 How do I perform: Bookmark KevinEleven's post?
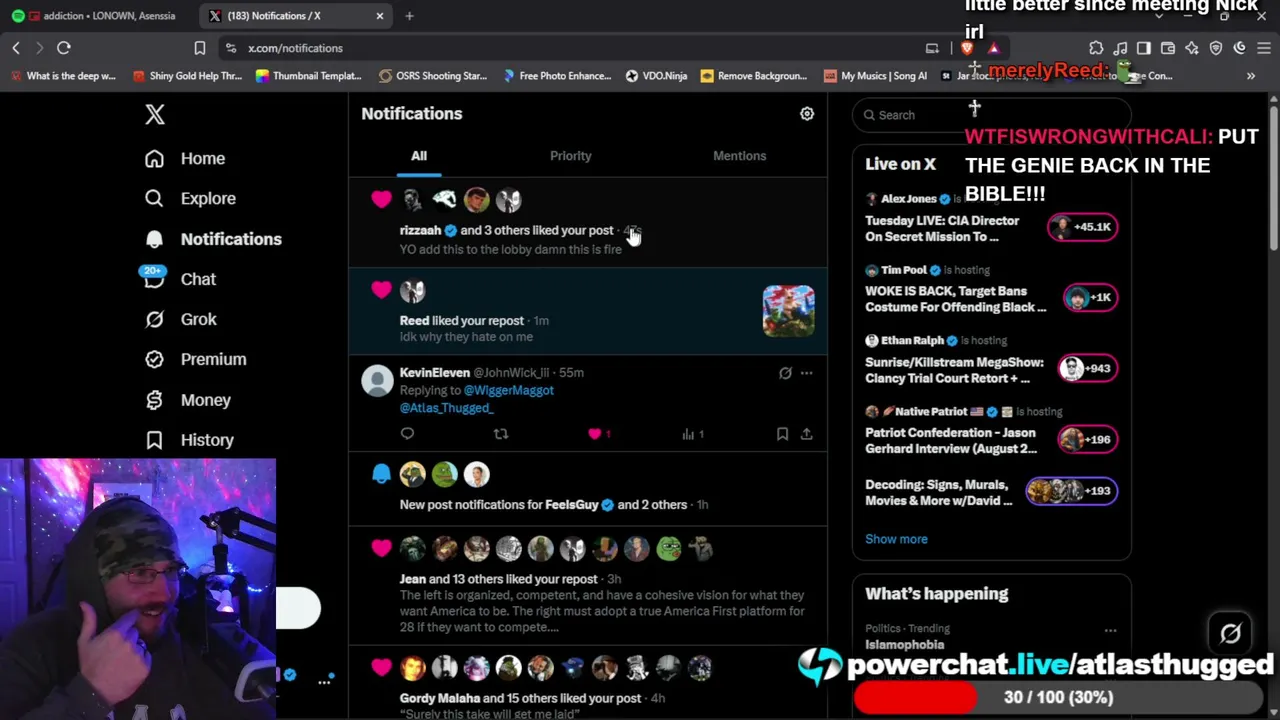tap(782, 434)
